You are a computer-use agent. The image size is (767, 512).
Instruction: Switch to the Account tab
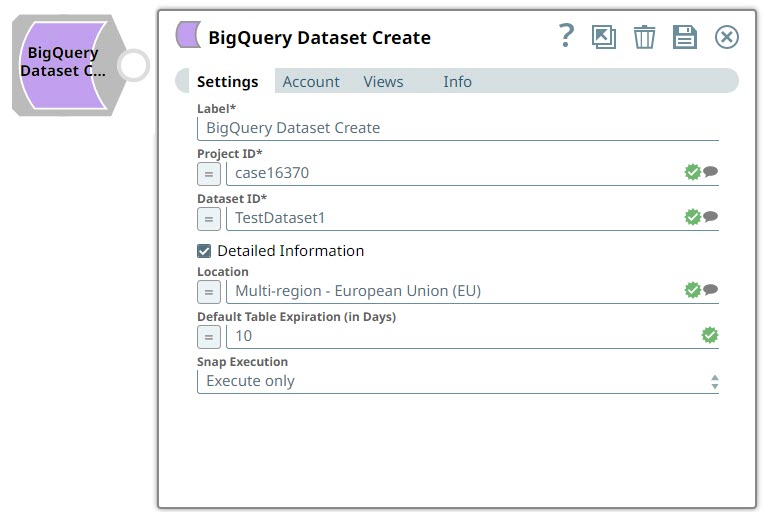[x=311, y=82]
